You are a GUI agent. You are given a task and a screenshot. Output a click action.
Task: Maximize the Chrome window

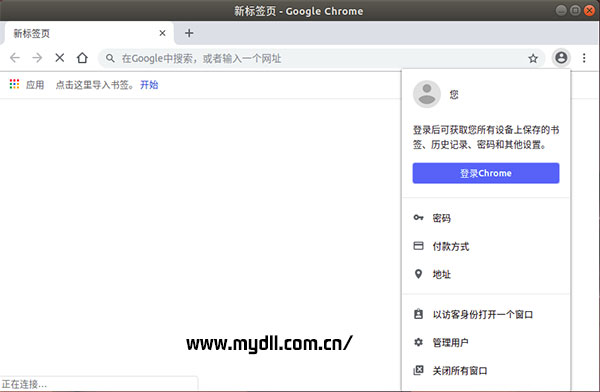click(x=575, y=10)
